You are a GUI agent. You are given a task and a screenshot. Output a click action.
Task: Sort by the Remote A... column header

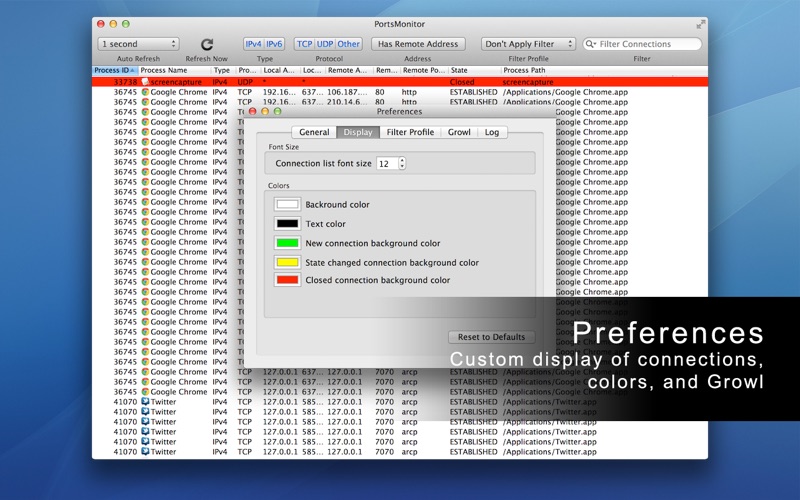pyautogui.click(x=350, y=70)
